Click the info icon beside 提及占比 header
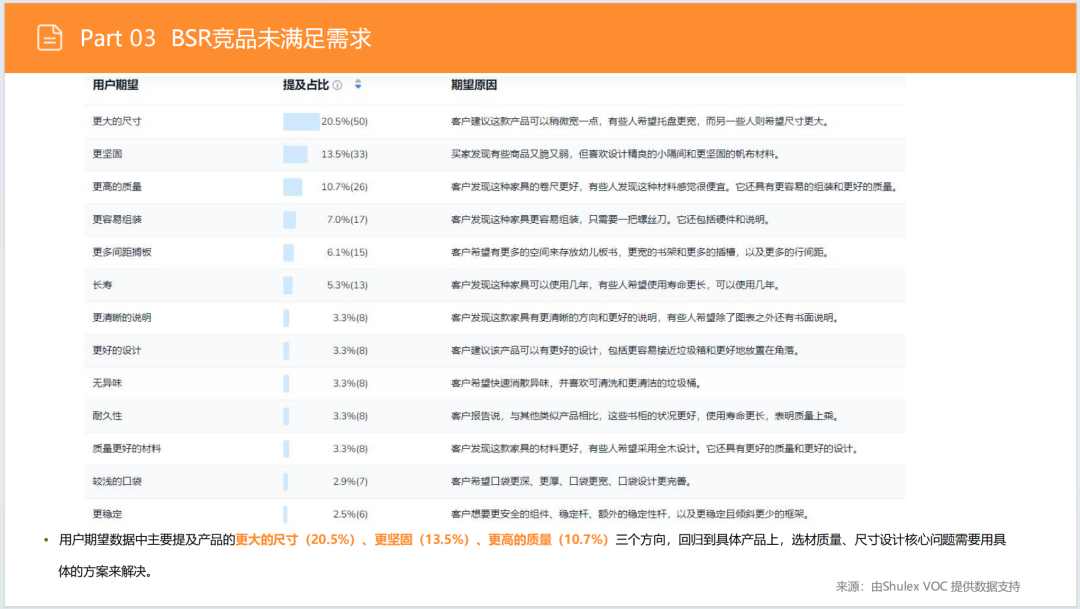The width and height of the screenshot is (1080, 609). pos(337,85)
